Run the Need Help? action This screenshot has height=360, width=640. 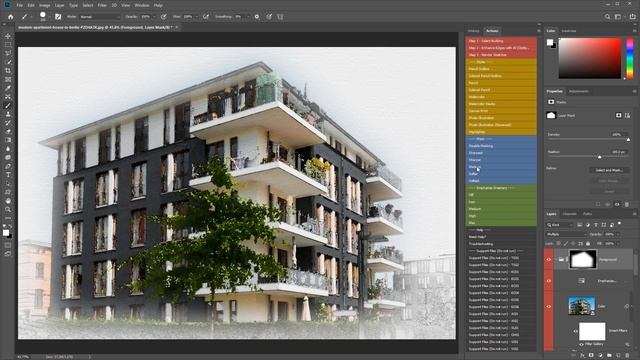coord(501,237)
